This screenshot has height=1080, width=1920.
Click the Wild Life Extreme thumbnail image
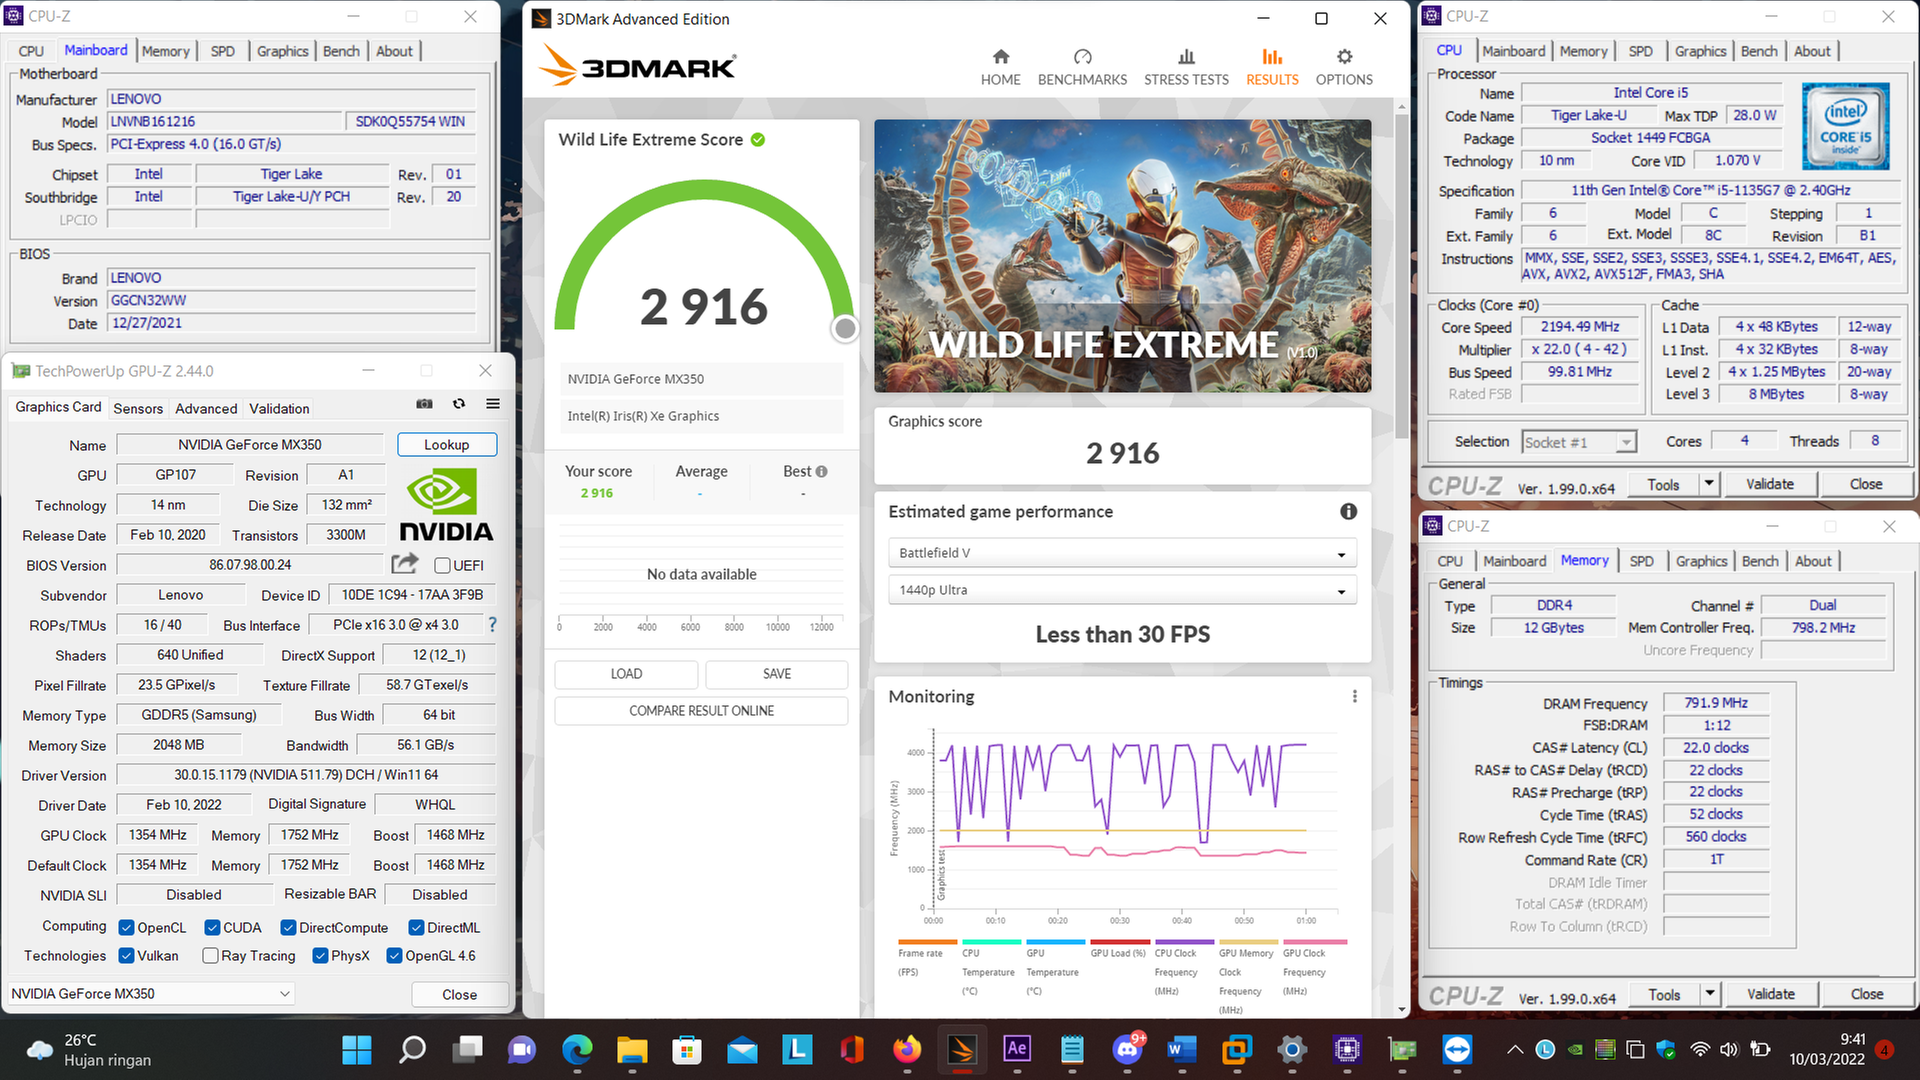point(1122,256)
